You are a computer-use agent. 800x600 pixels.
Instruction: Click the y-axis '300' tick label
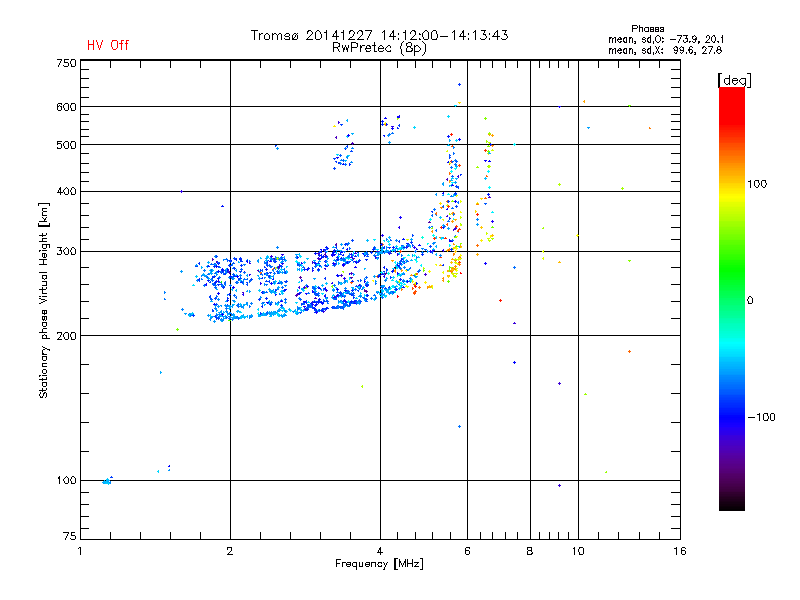(66, 252)
